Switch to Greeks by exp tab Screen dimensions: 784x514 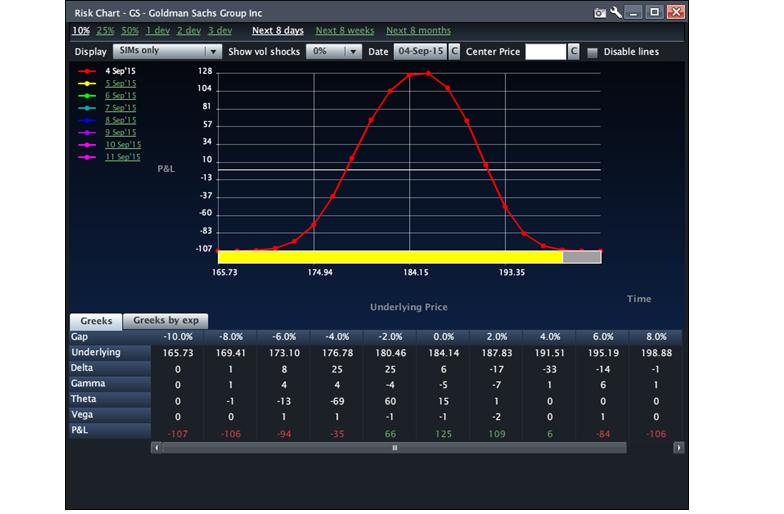pyautogui.click(x=166, y=321)
